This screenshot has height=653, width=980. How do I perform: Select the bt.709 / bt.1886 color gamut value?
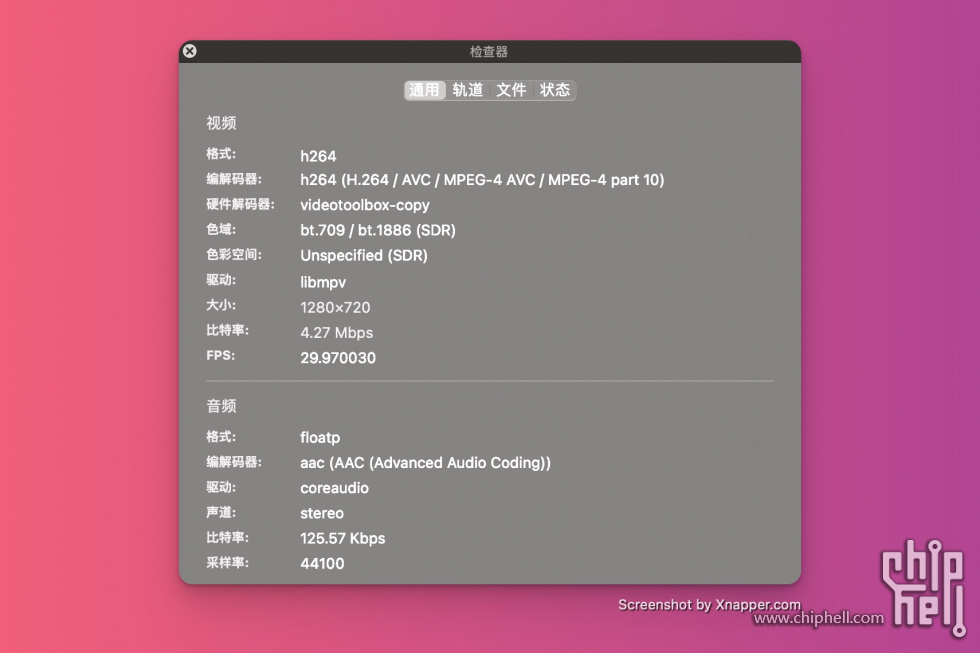[377, 230]
